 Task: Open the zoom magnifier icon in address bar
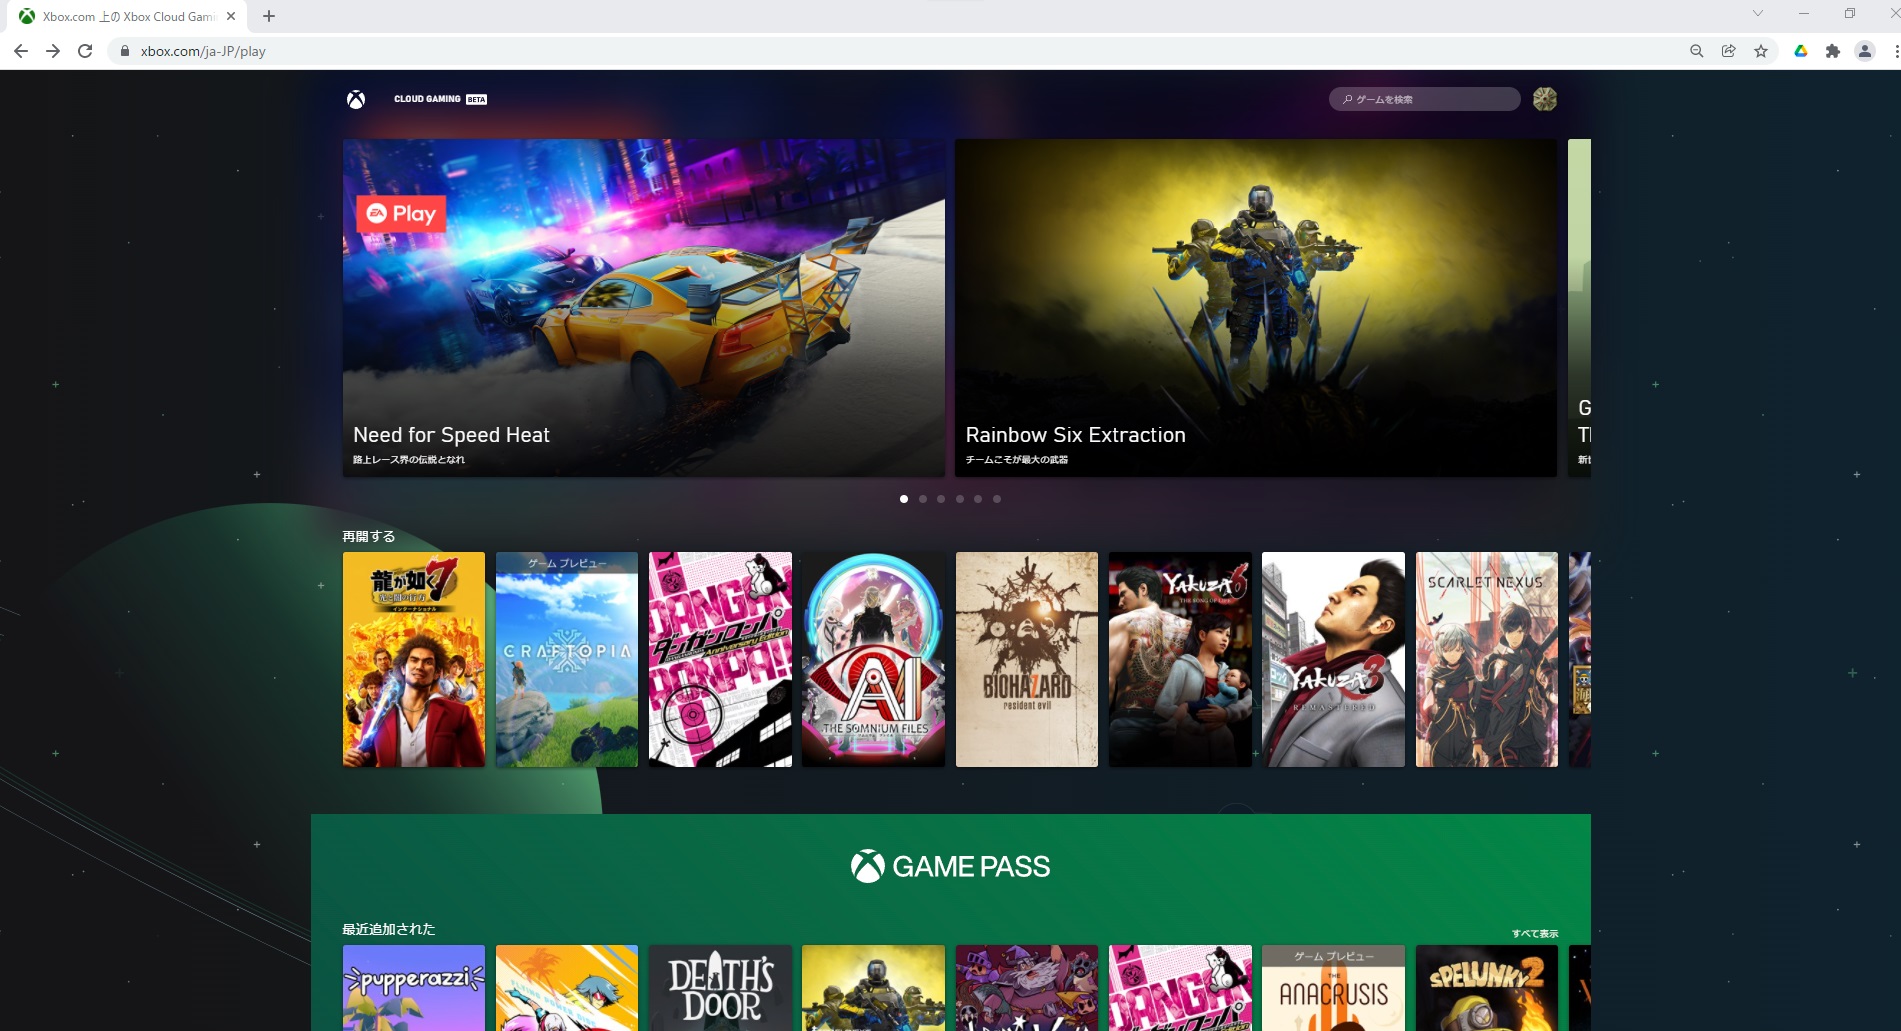(x=1696, y=51)
